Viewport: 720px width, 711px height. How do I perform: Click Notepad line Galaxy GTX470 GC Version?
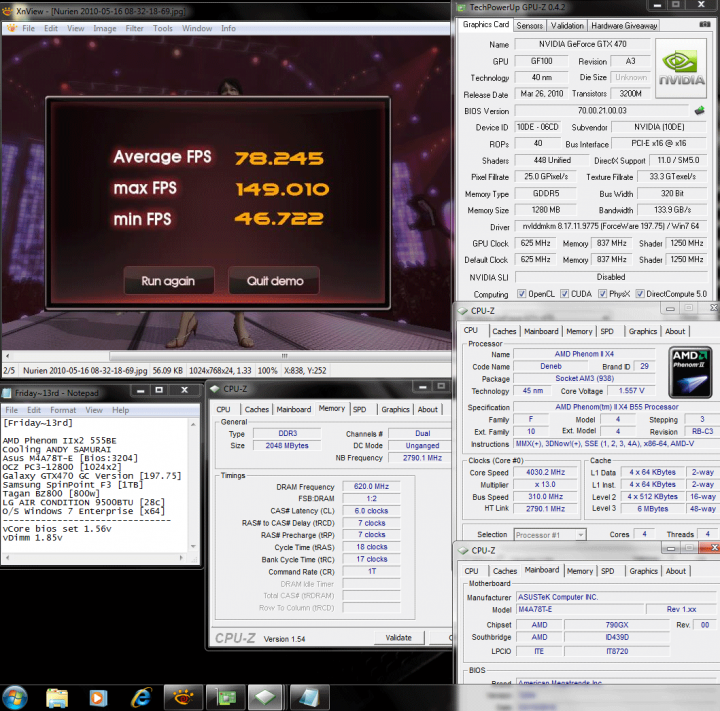point(92,476)
